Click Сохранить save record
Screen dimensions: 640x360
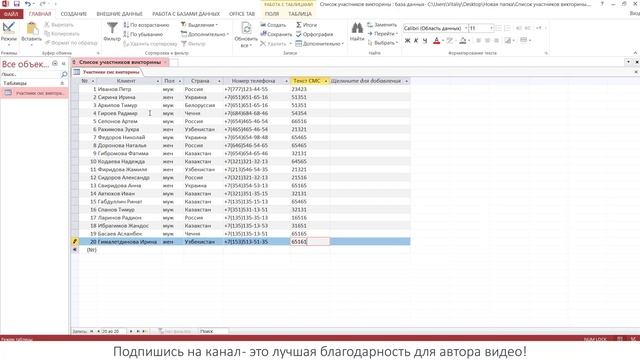276,34
